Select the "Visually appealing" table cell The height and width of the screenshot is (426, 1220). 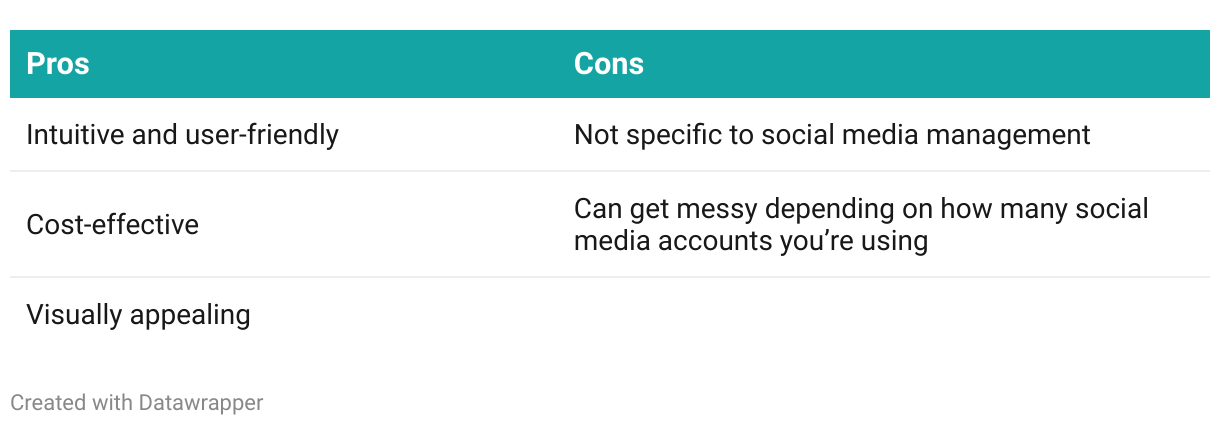coord(138,315)
